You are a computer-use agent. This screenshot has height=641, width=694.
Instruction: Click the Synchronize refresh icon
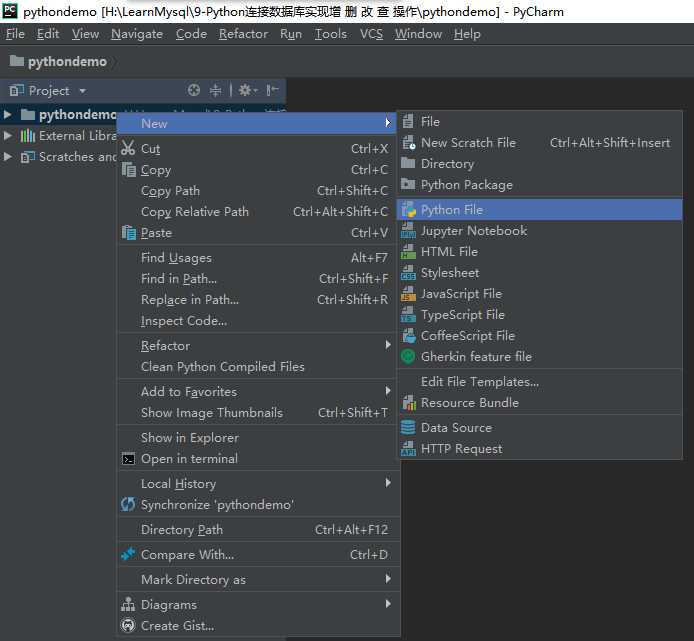128,504
